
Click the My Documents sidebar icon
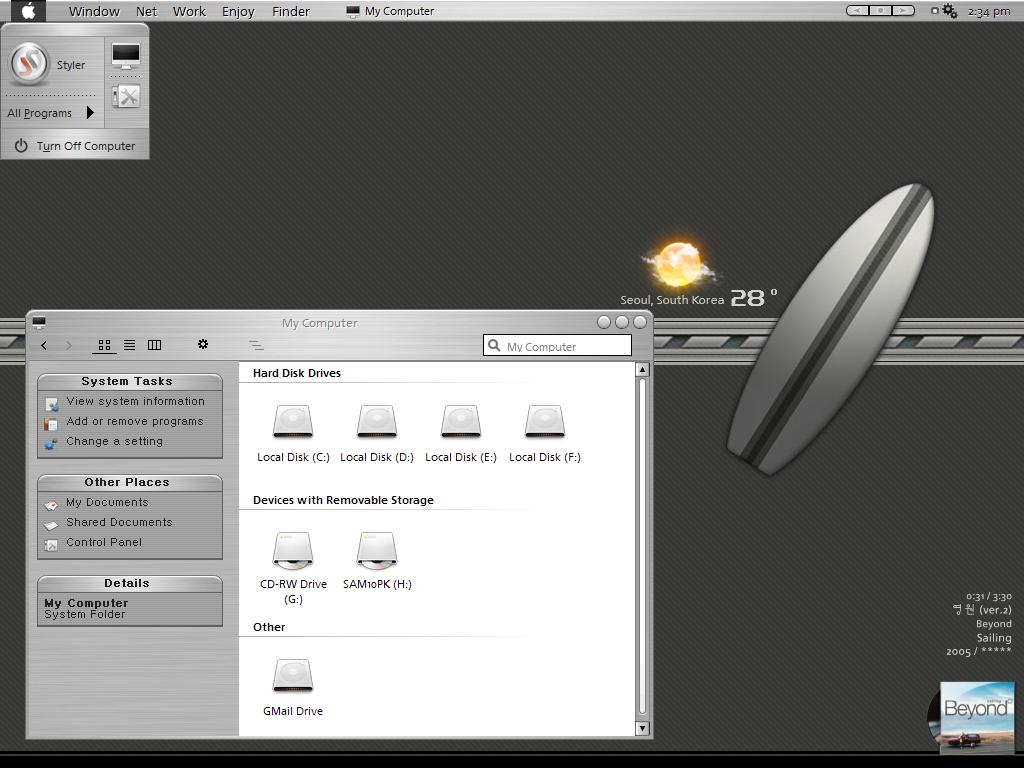coord(51,505)
